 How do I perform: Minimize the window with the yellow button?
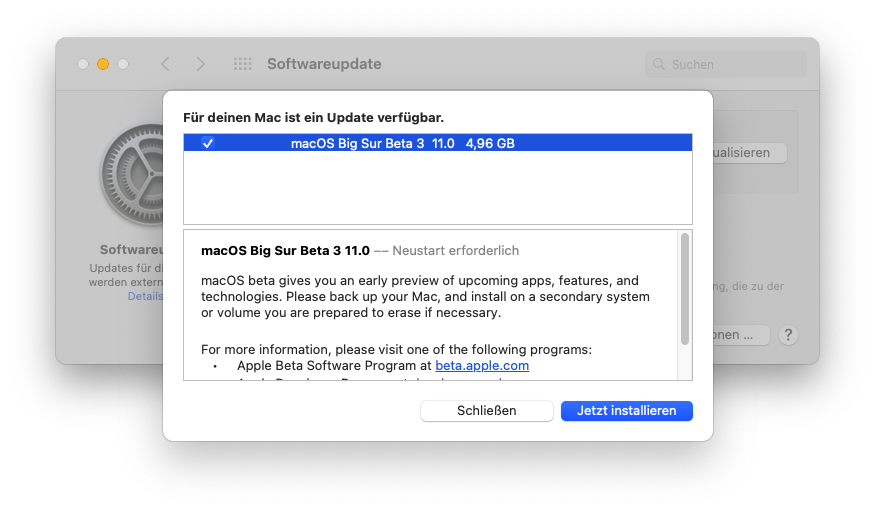click(x=103, y=64)
